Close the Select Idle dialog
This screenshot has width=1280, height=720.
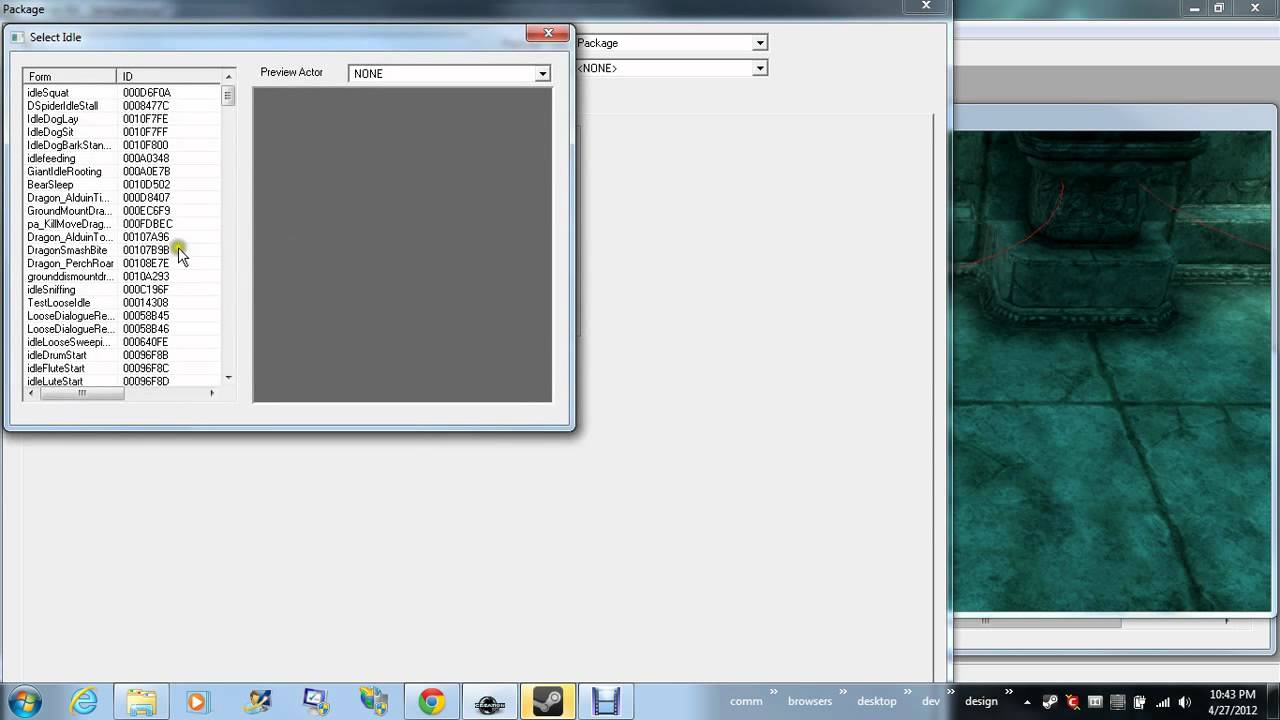548,33
